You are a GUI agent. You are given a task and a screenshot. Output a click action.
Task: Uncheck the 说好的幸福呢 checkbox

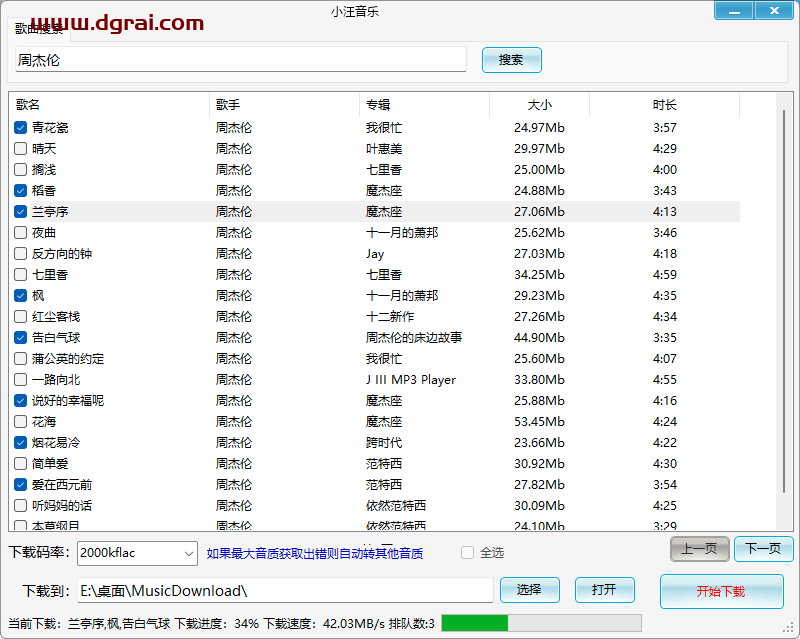point(20,401)
